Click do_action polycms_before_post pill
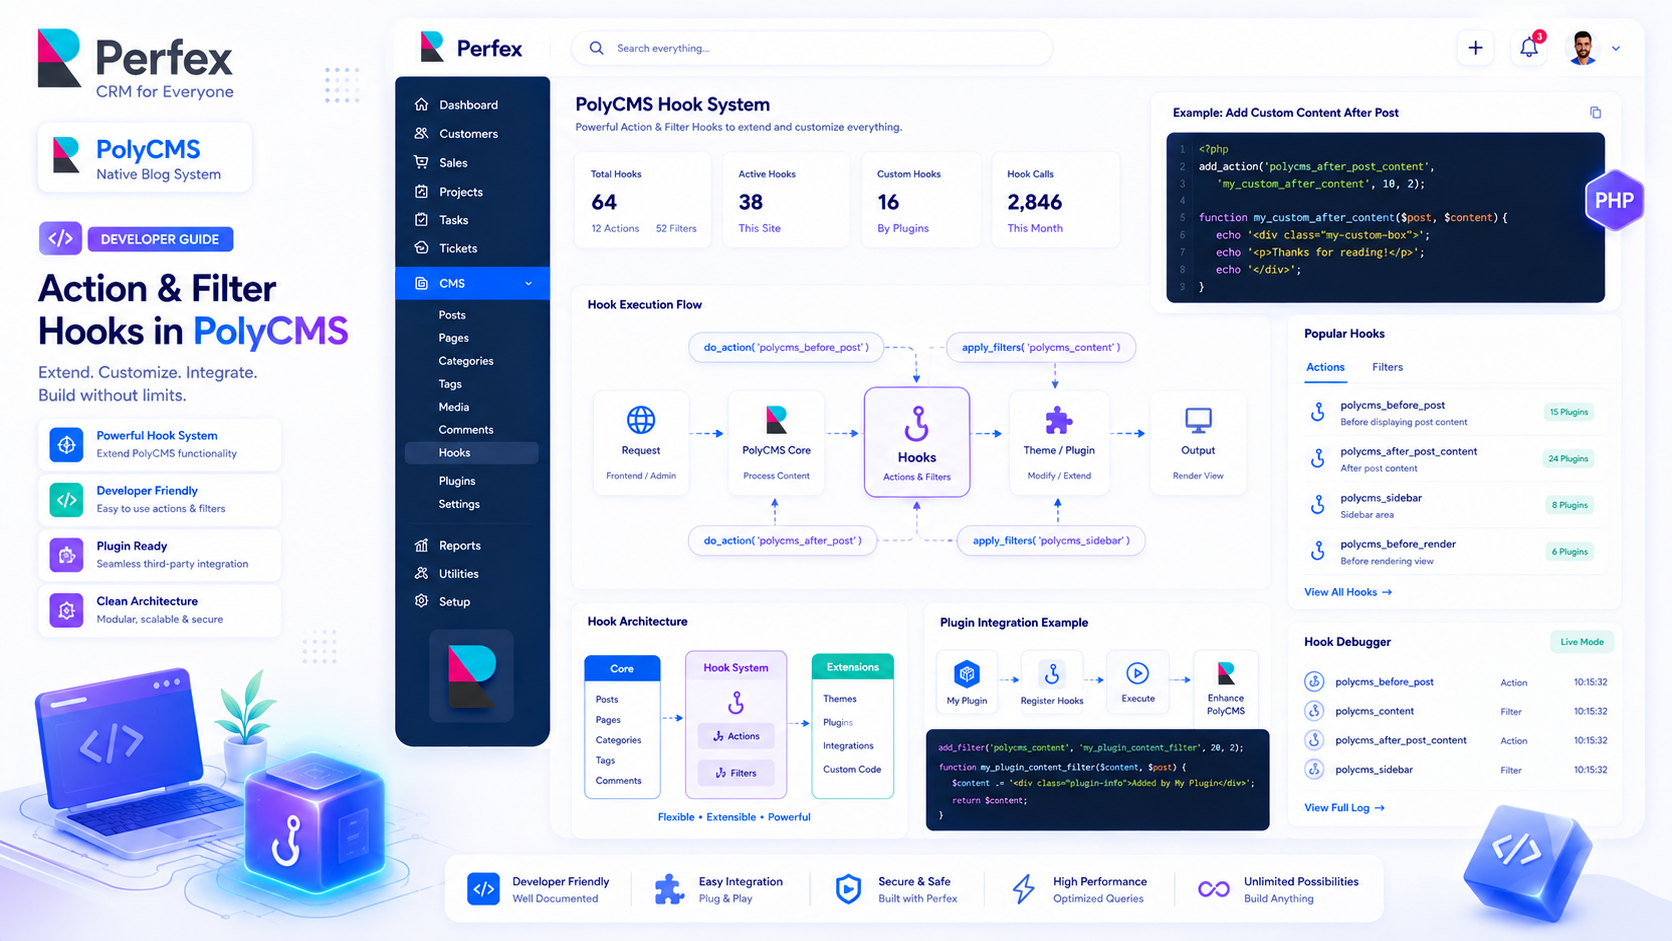 786,347
